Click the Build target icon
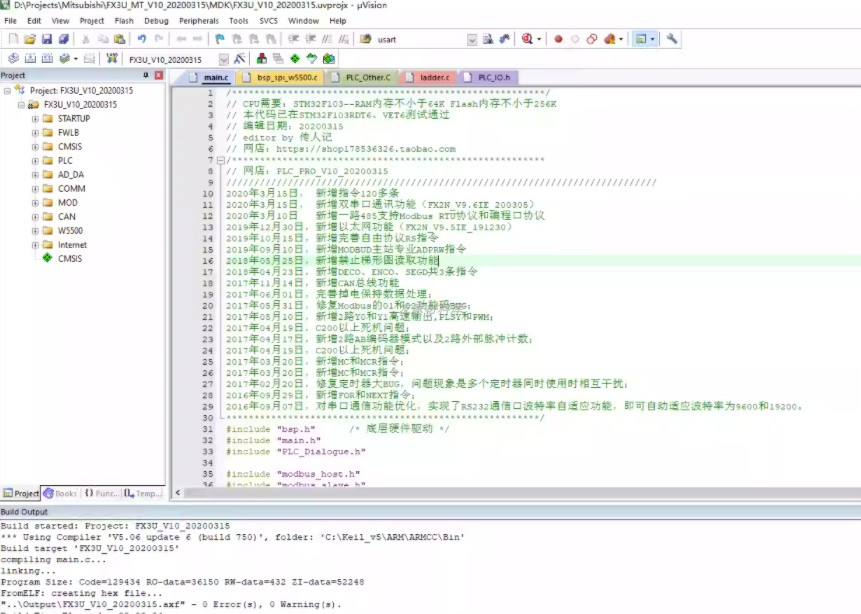The image size is (861, 614). tap(31, 57)
